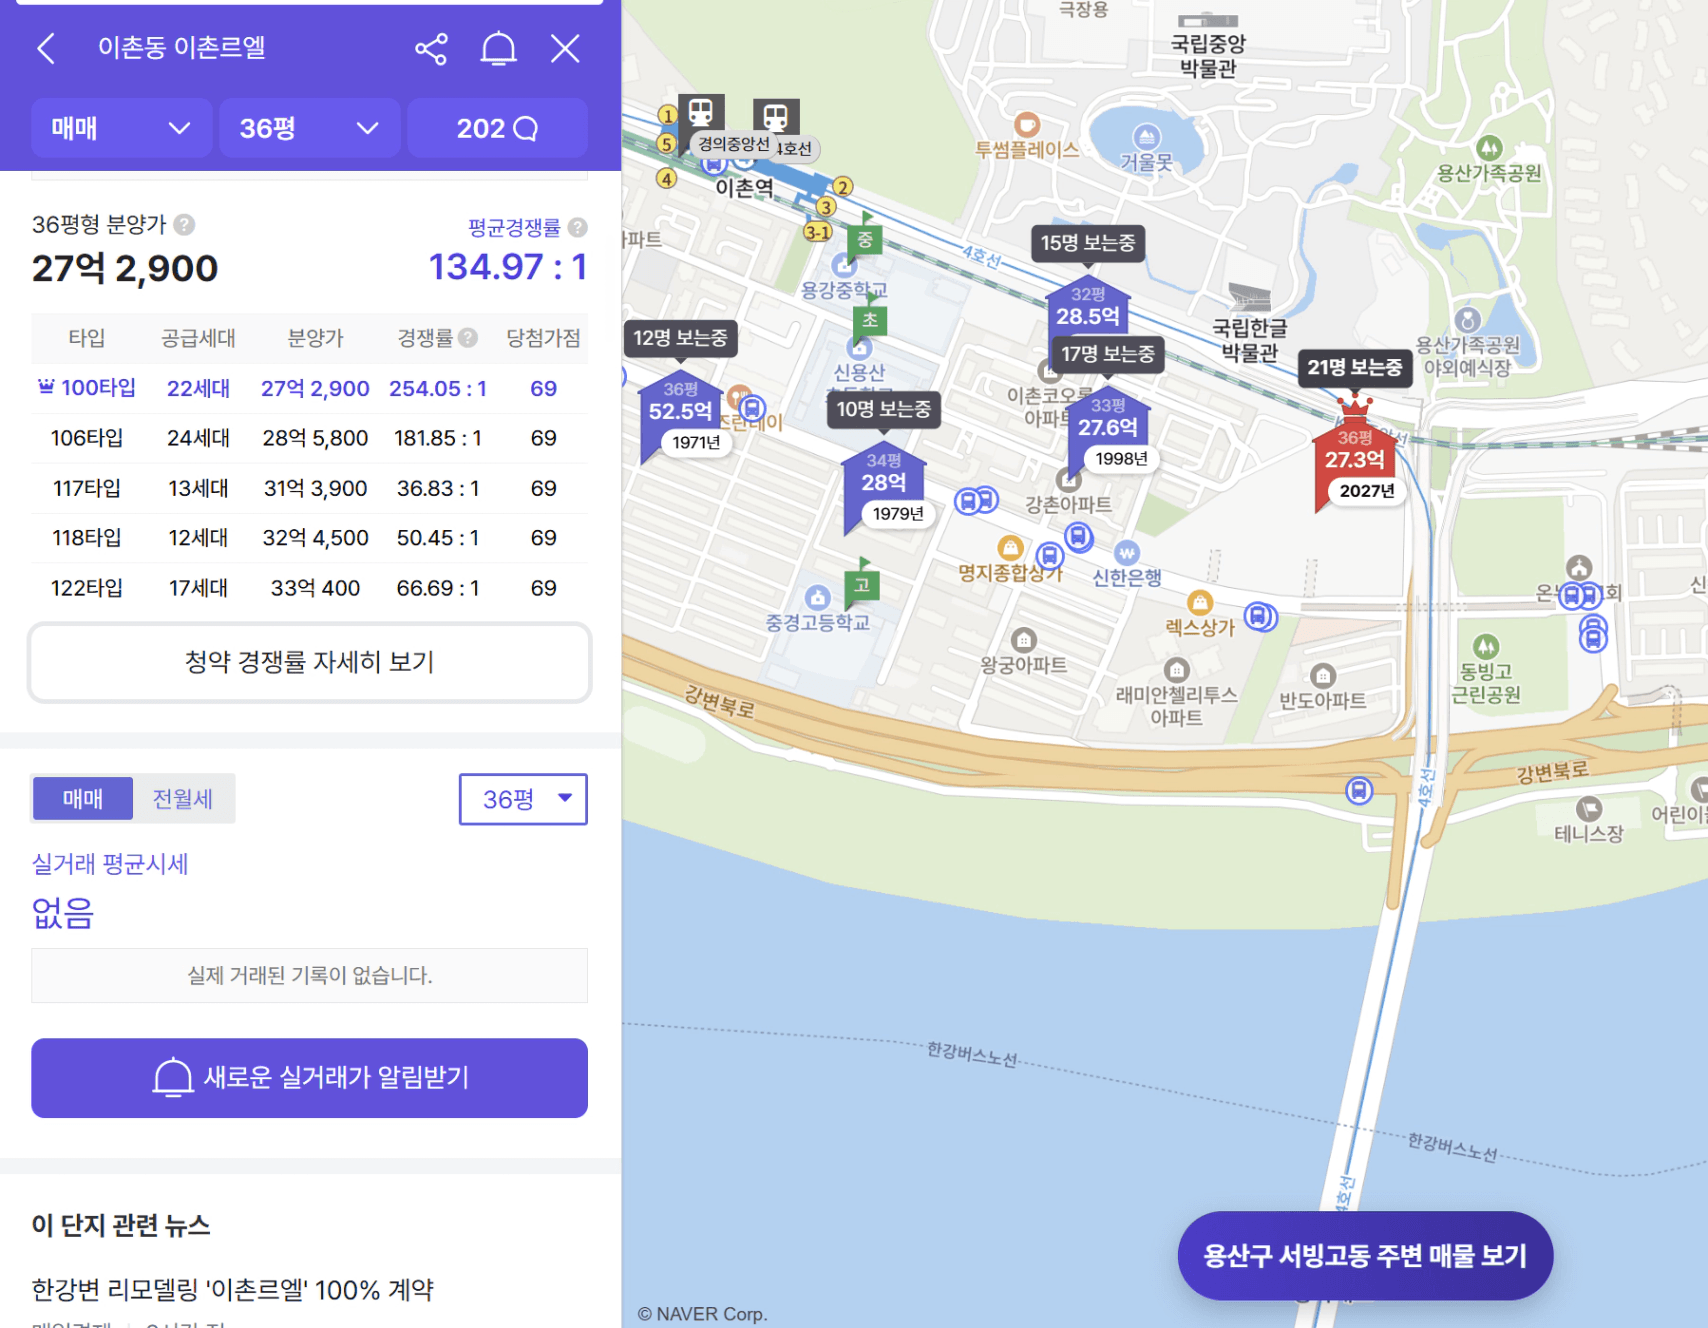
Task: Click exit 2 marker at 이촌역
Action: pyautogui.click(x=843, y=187)
